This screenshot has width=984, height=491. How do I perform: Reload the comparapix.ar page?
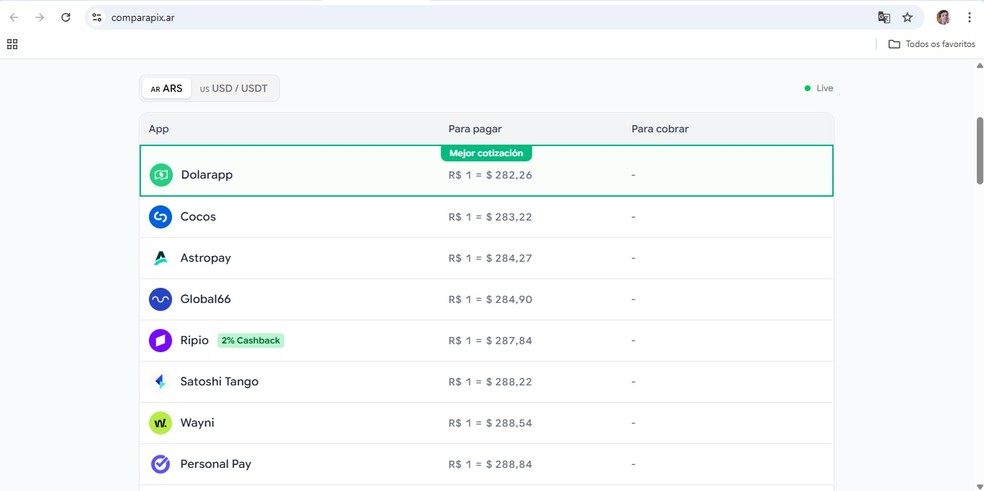pyautogui.click(x=66, y=17)
